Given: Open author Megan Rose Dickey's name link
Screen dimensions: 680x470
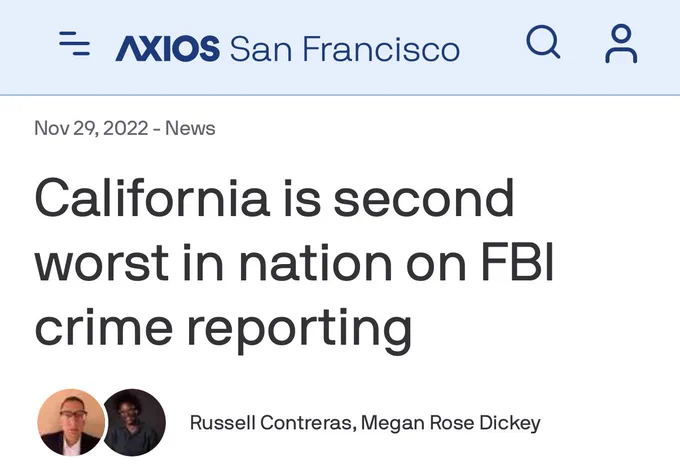Looking at the screenshot, I should click(450, 423).
